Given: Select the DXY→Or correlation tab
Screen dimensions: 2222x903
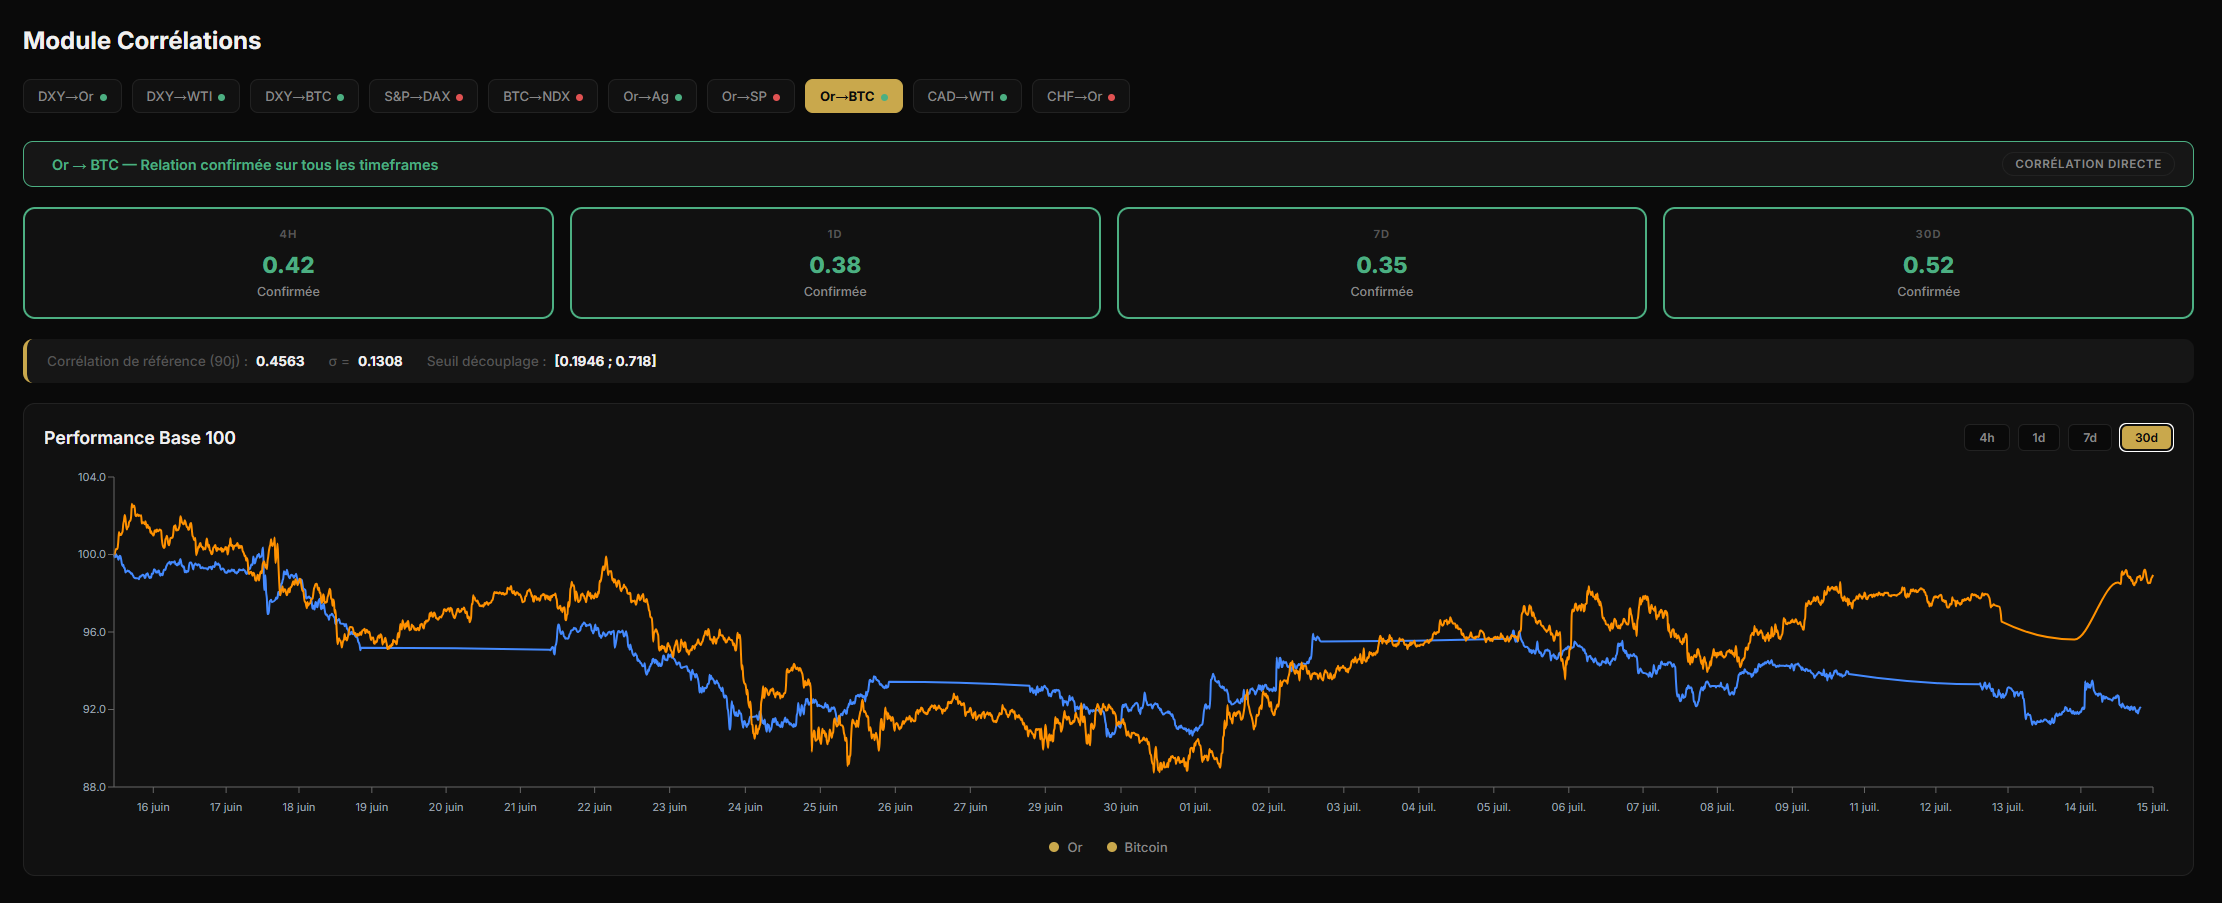Looking at the screenshot, I should (x=72, y=96).
